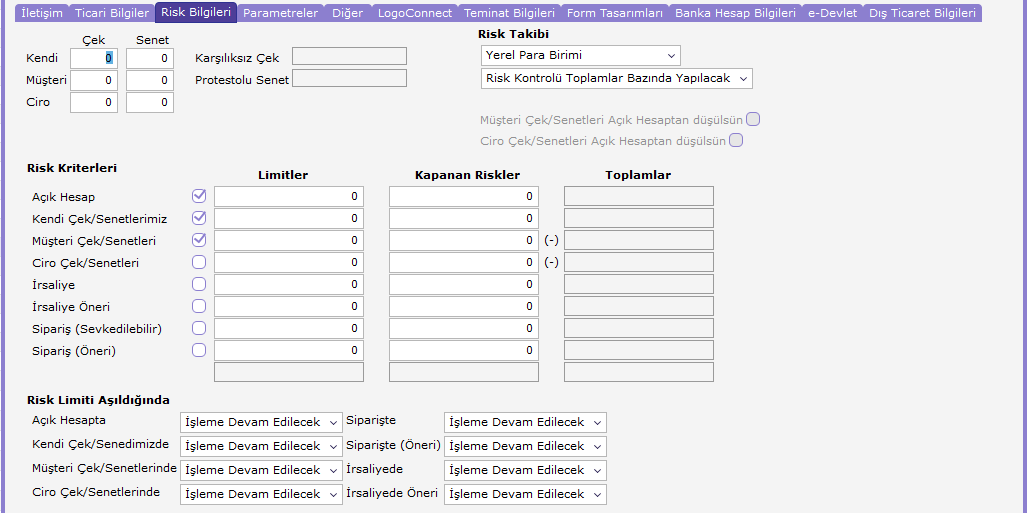Open the Siparişte dropdown list
1028x513 pixels.
click(x=525, y=422)
